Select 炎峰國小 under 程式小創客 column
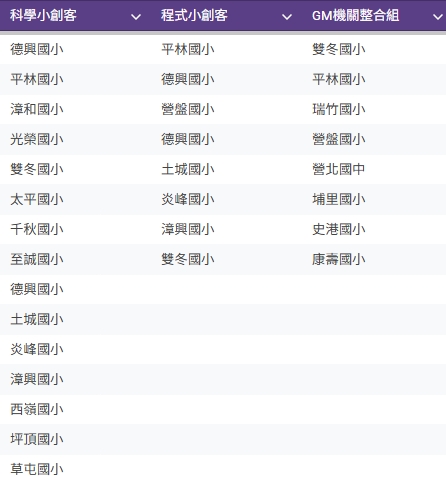 [x=188, y=199]
